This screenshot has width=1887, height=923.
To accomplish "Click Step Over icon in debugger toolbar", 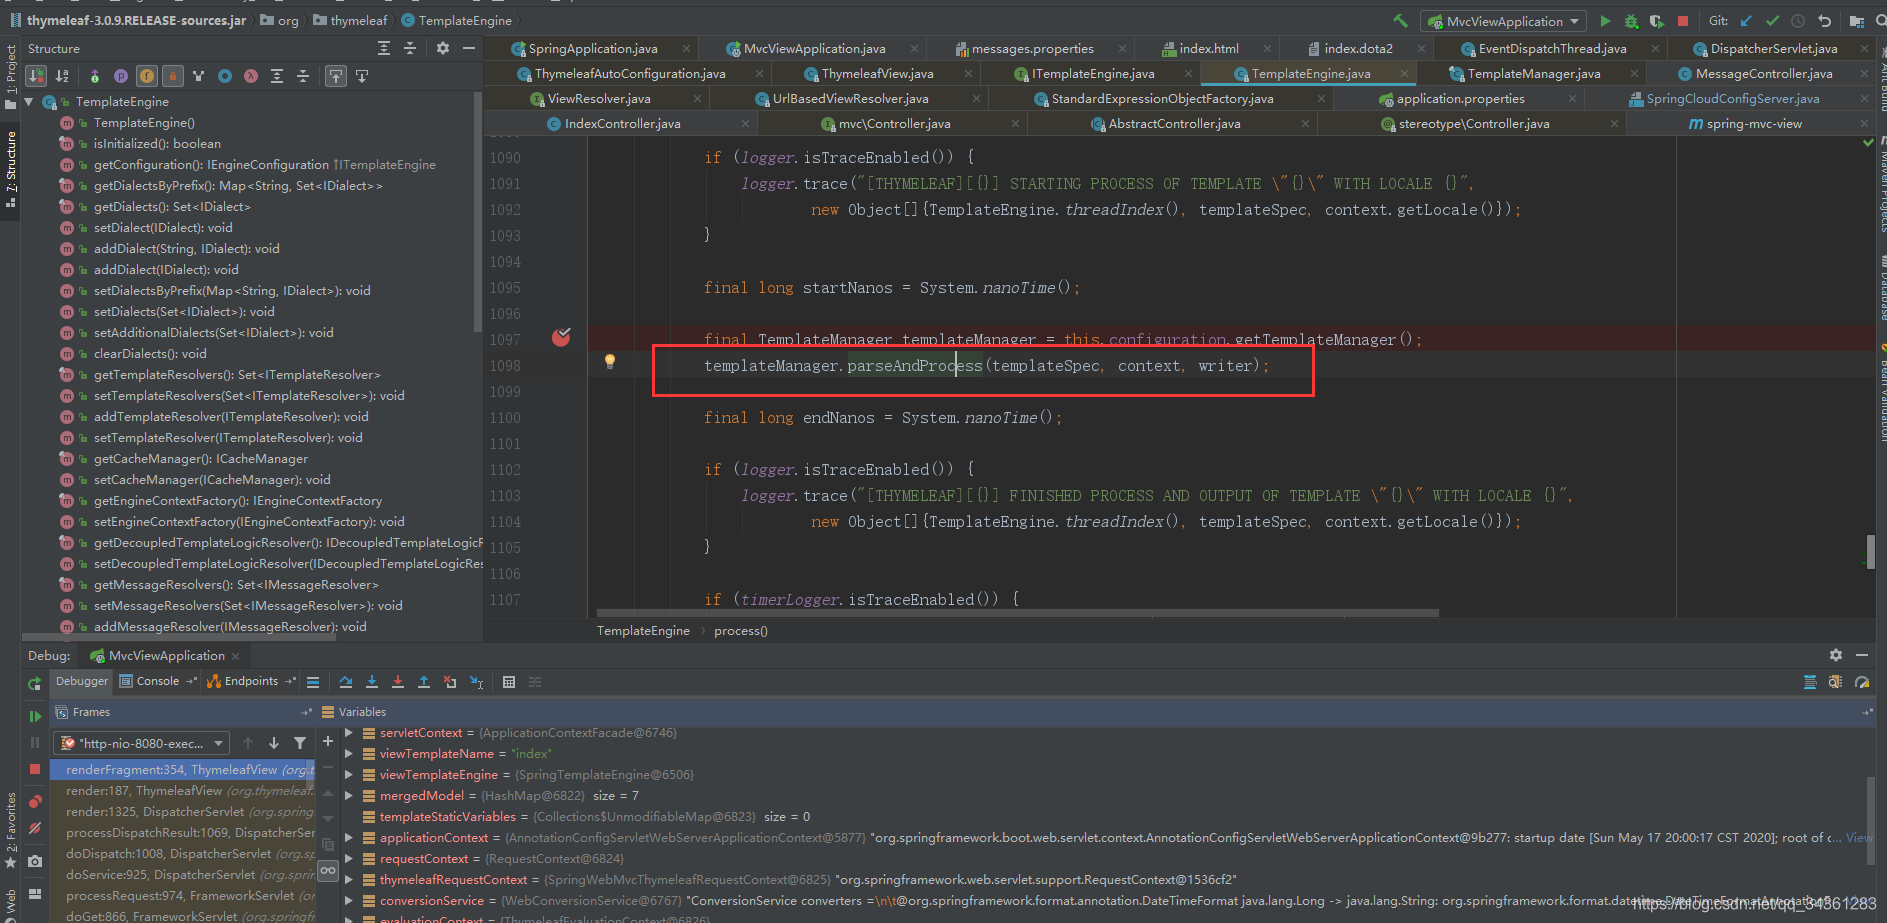I will [346, 682].
